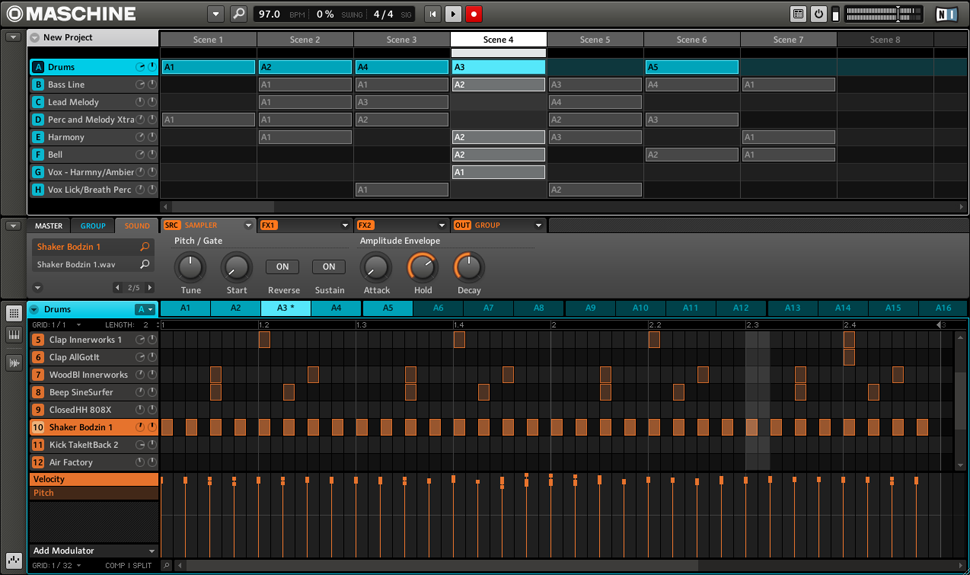
Task: Select pattern slot A5
Action: point(387,309)
